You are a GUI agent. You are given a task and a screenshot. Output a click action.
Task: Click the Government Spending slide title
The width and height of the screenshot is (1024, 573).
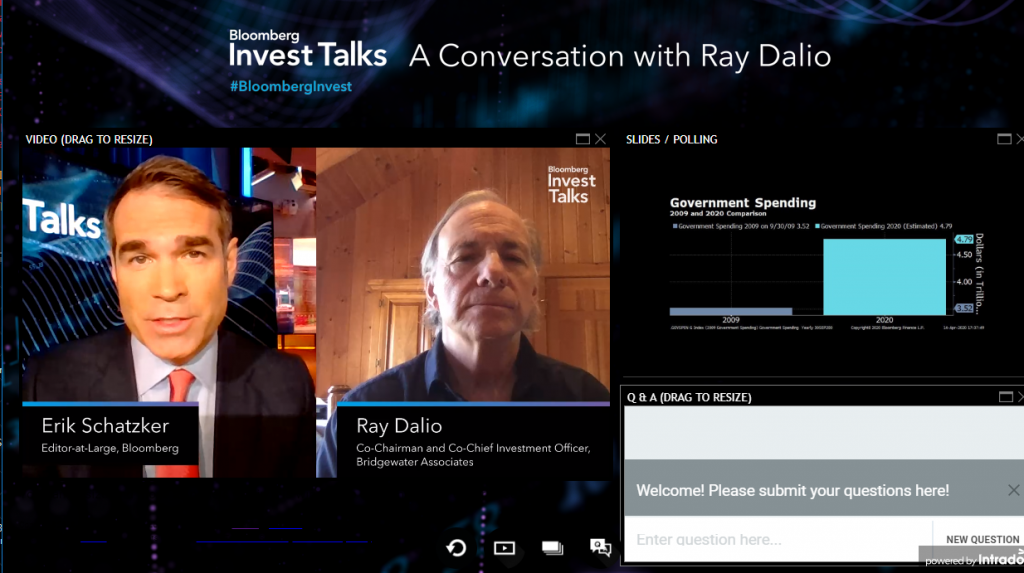[743, 203]
